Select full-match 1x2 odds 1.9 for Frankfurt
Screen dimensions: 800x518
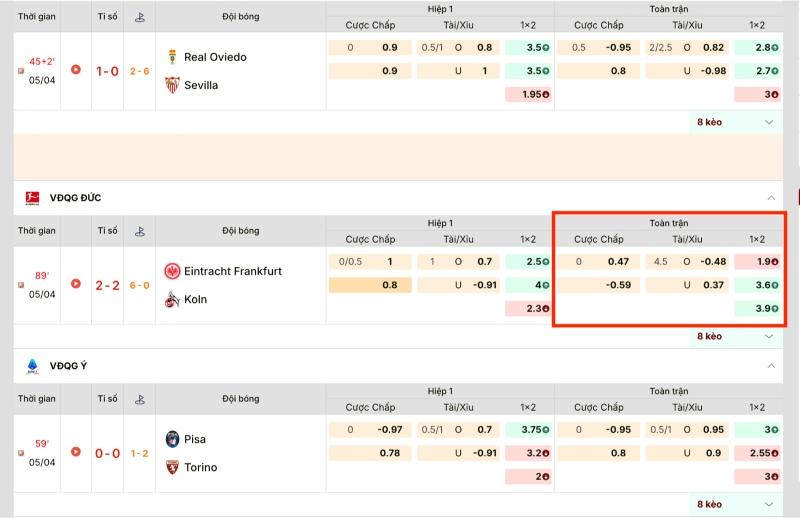[x=756, y=261]
